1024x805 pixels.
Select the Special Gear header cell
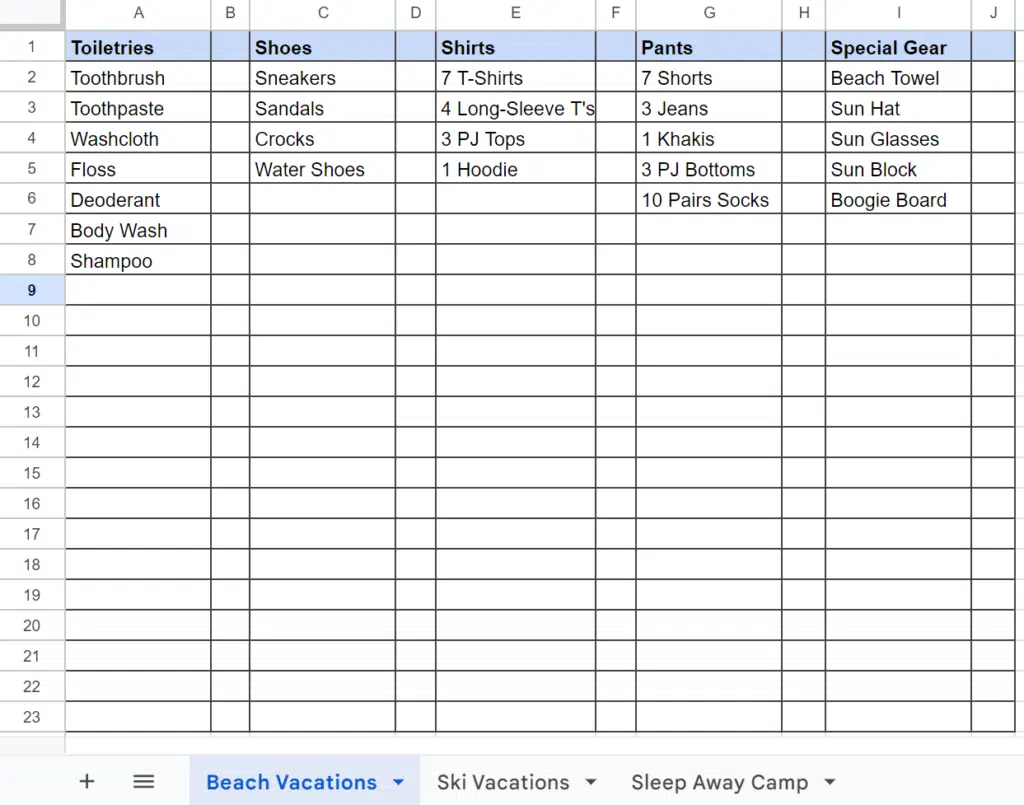(x=898, y=47)
